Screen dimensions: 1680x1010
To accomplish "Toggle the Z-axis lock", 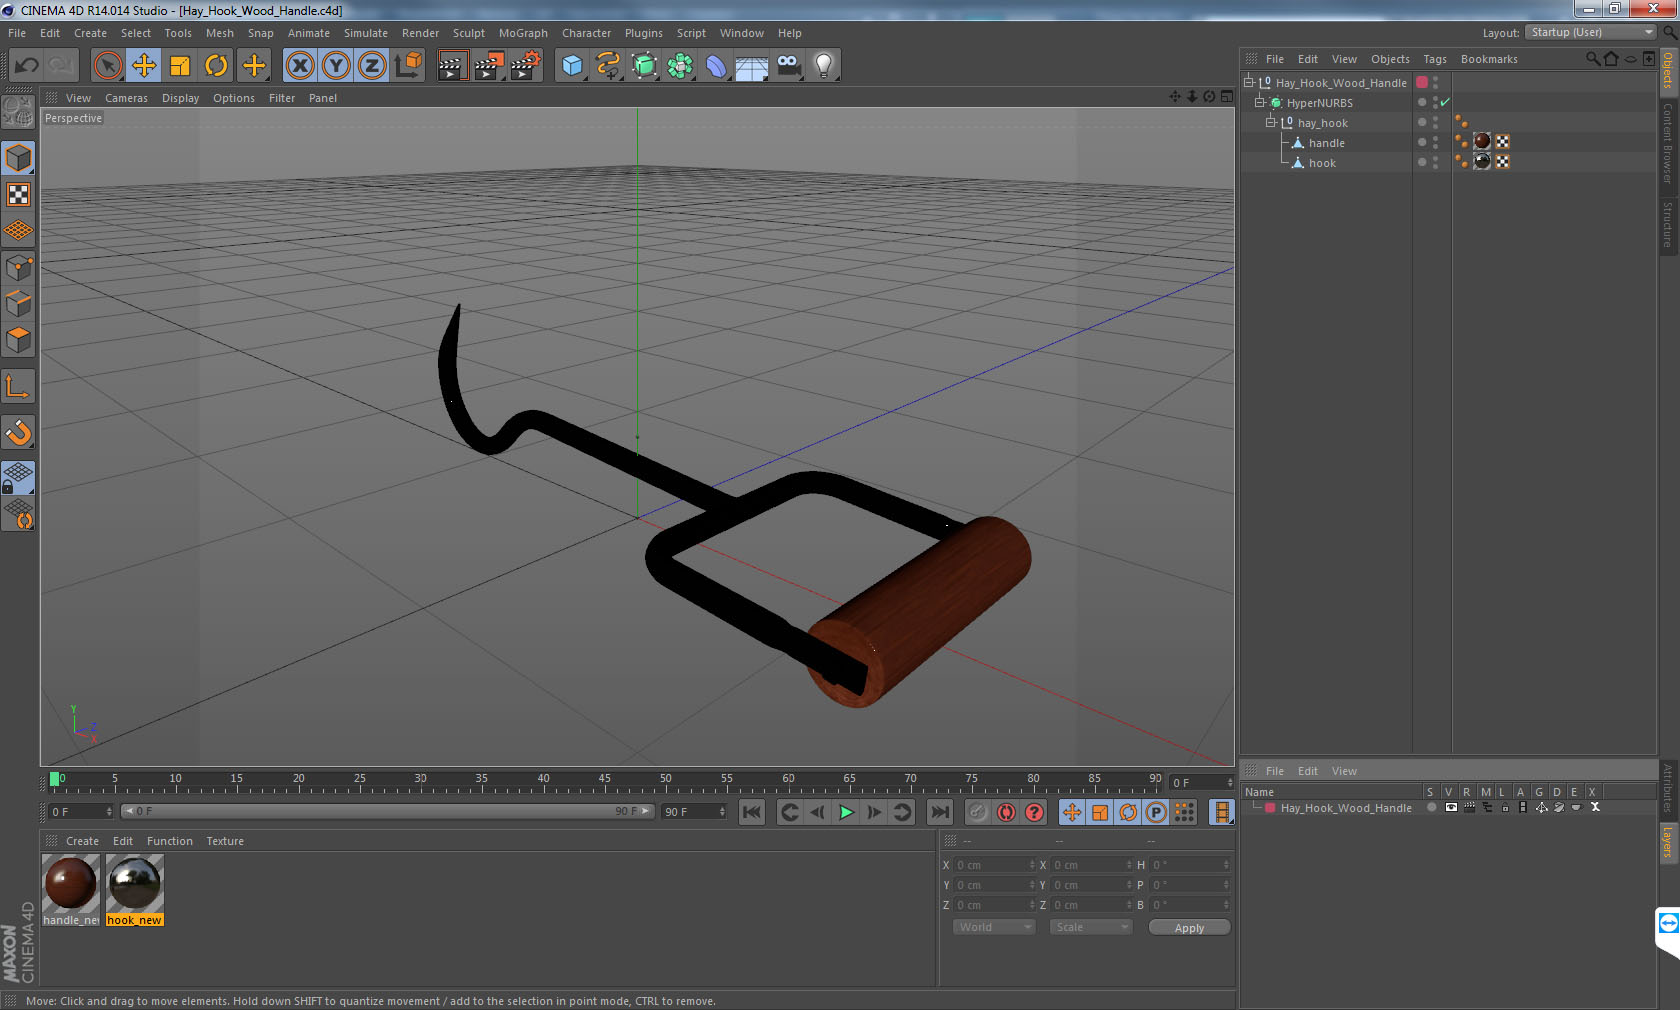I will click(372, 66).
